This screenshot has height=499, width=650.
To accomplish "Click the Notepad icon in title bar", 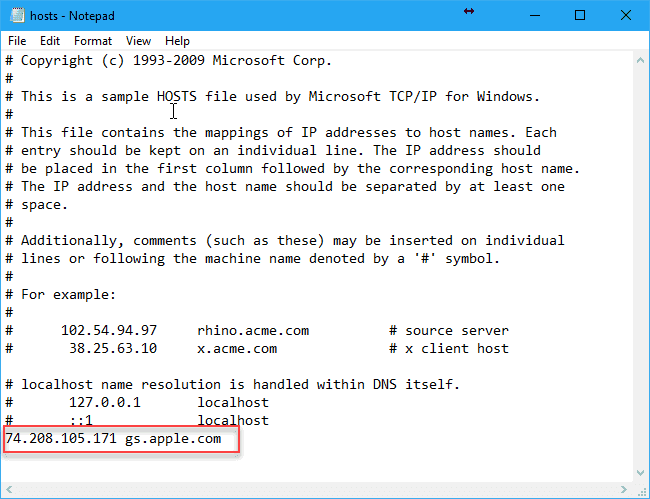I will tap(14, 15).
